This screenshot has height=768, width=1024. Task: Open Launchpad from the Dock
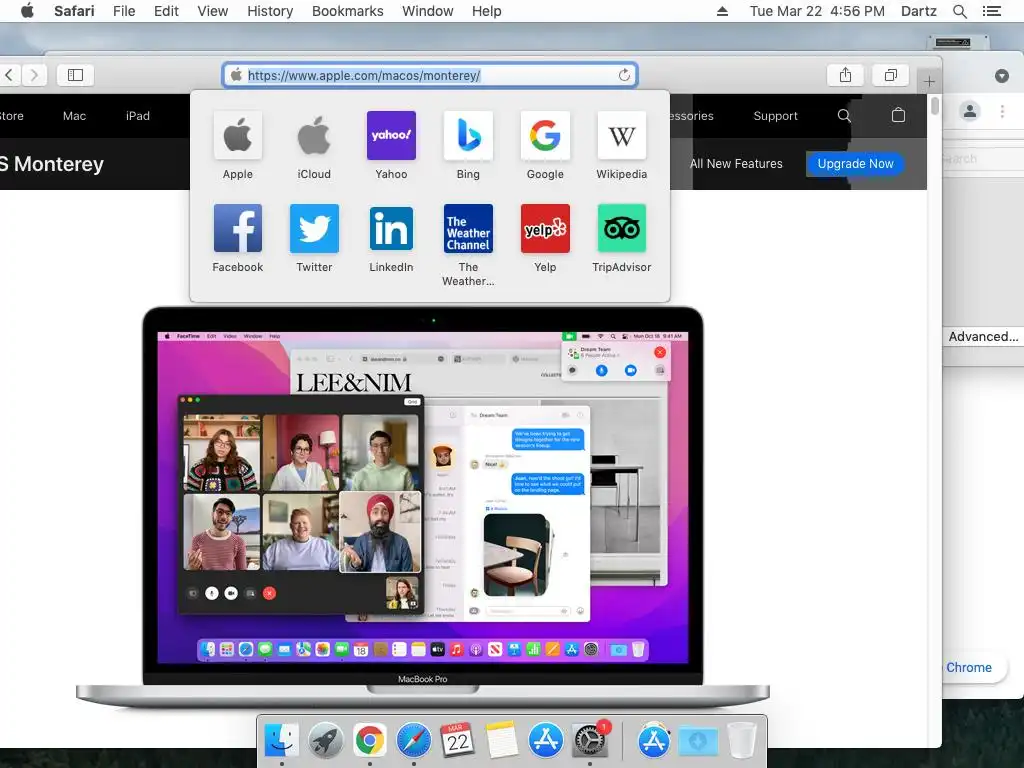[325, 740]
